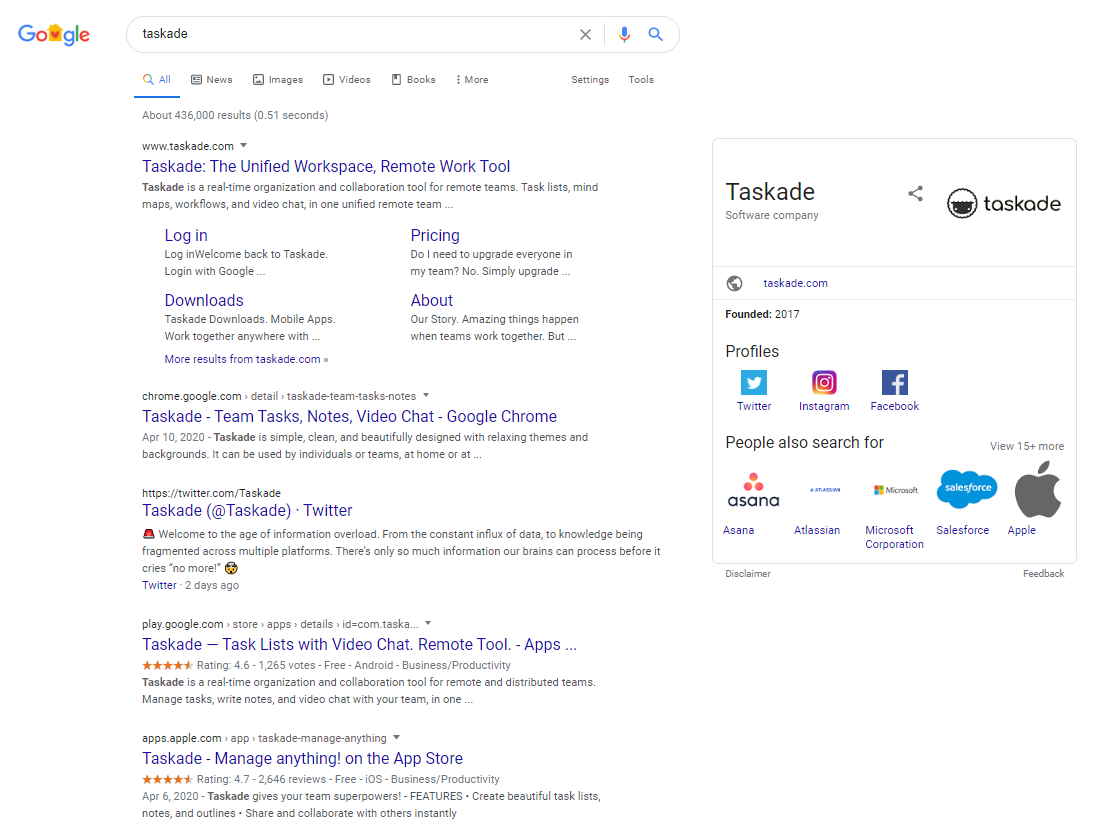Open the More search categories menu
The image size is (1104, 839).
point(472,80)
